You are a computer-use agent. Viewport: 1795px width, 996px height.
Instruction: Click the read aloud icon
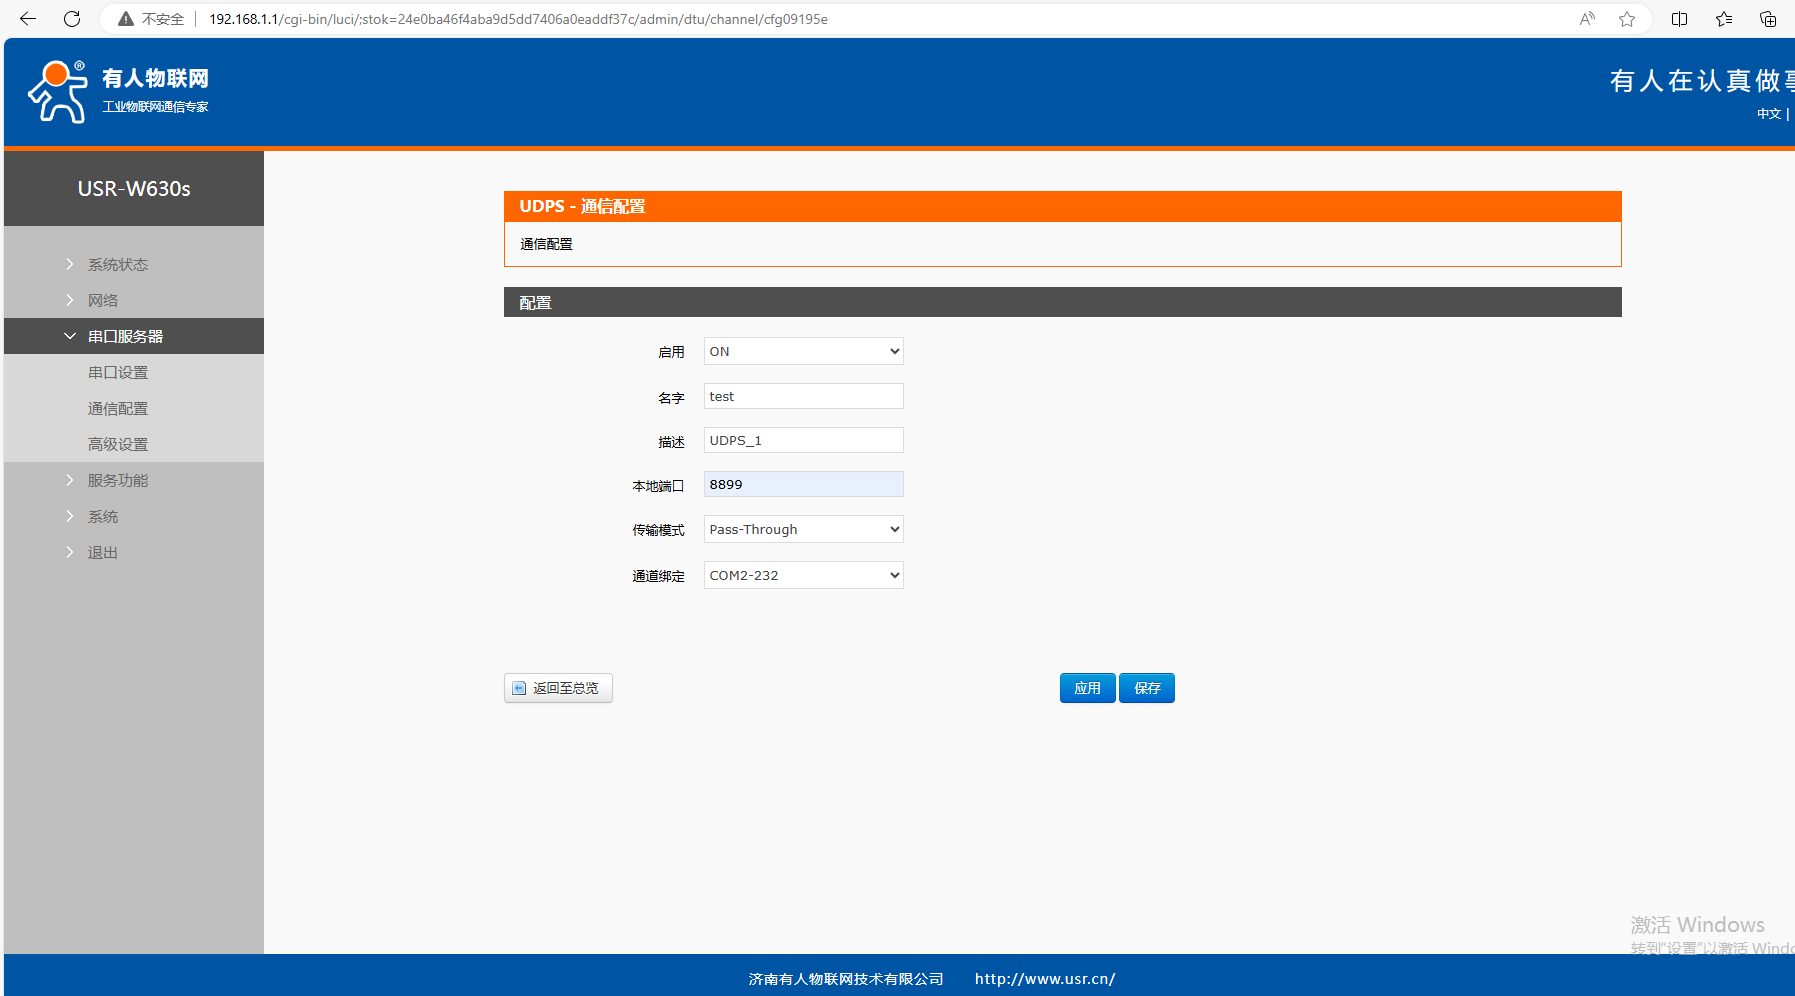[1587, 19]
